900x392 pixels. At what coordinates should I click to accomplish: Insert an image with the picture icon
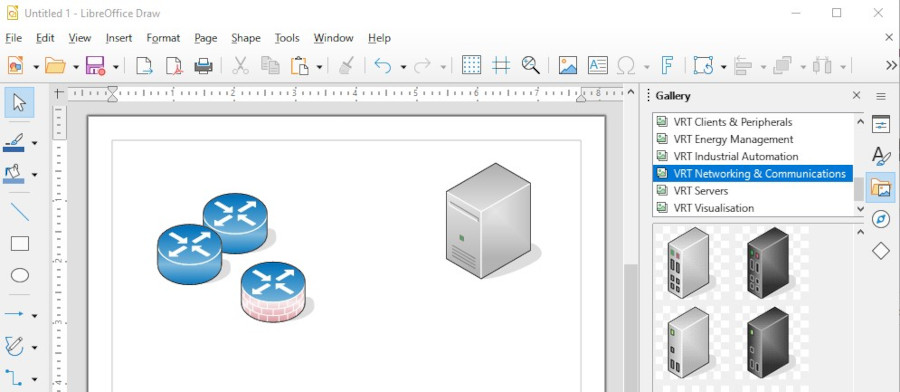(x=568, y=65)
